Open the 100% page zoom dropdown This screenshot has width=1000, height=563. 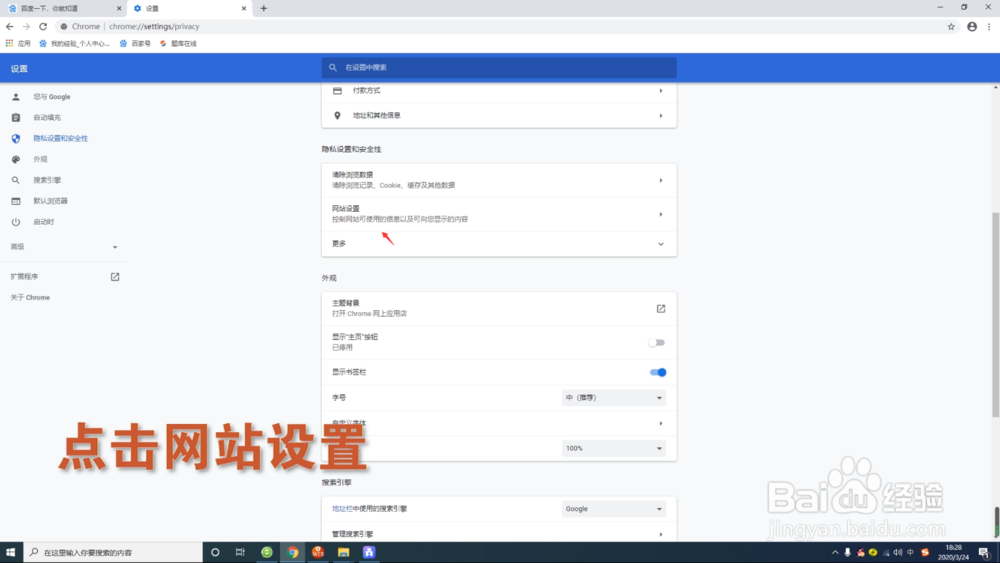(x=614, y=448)
